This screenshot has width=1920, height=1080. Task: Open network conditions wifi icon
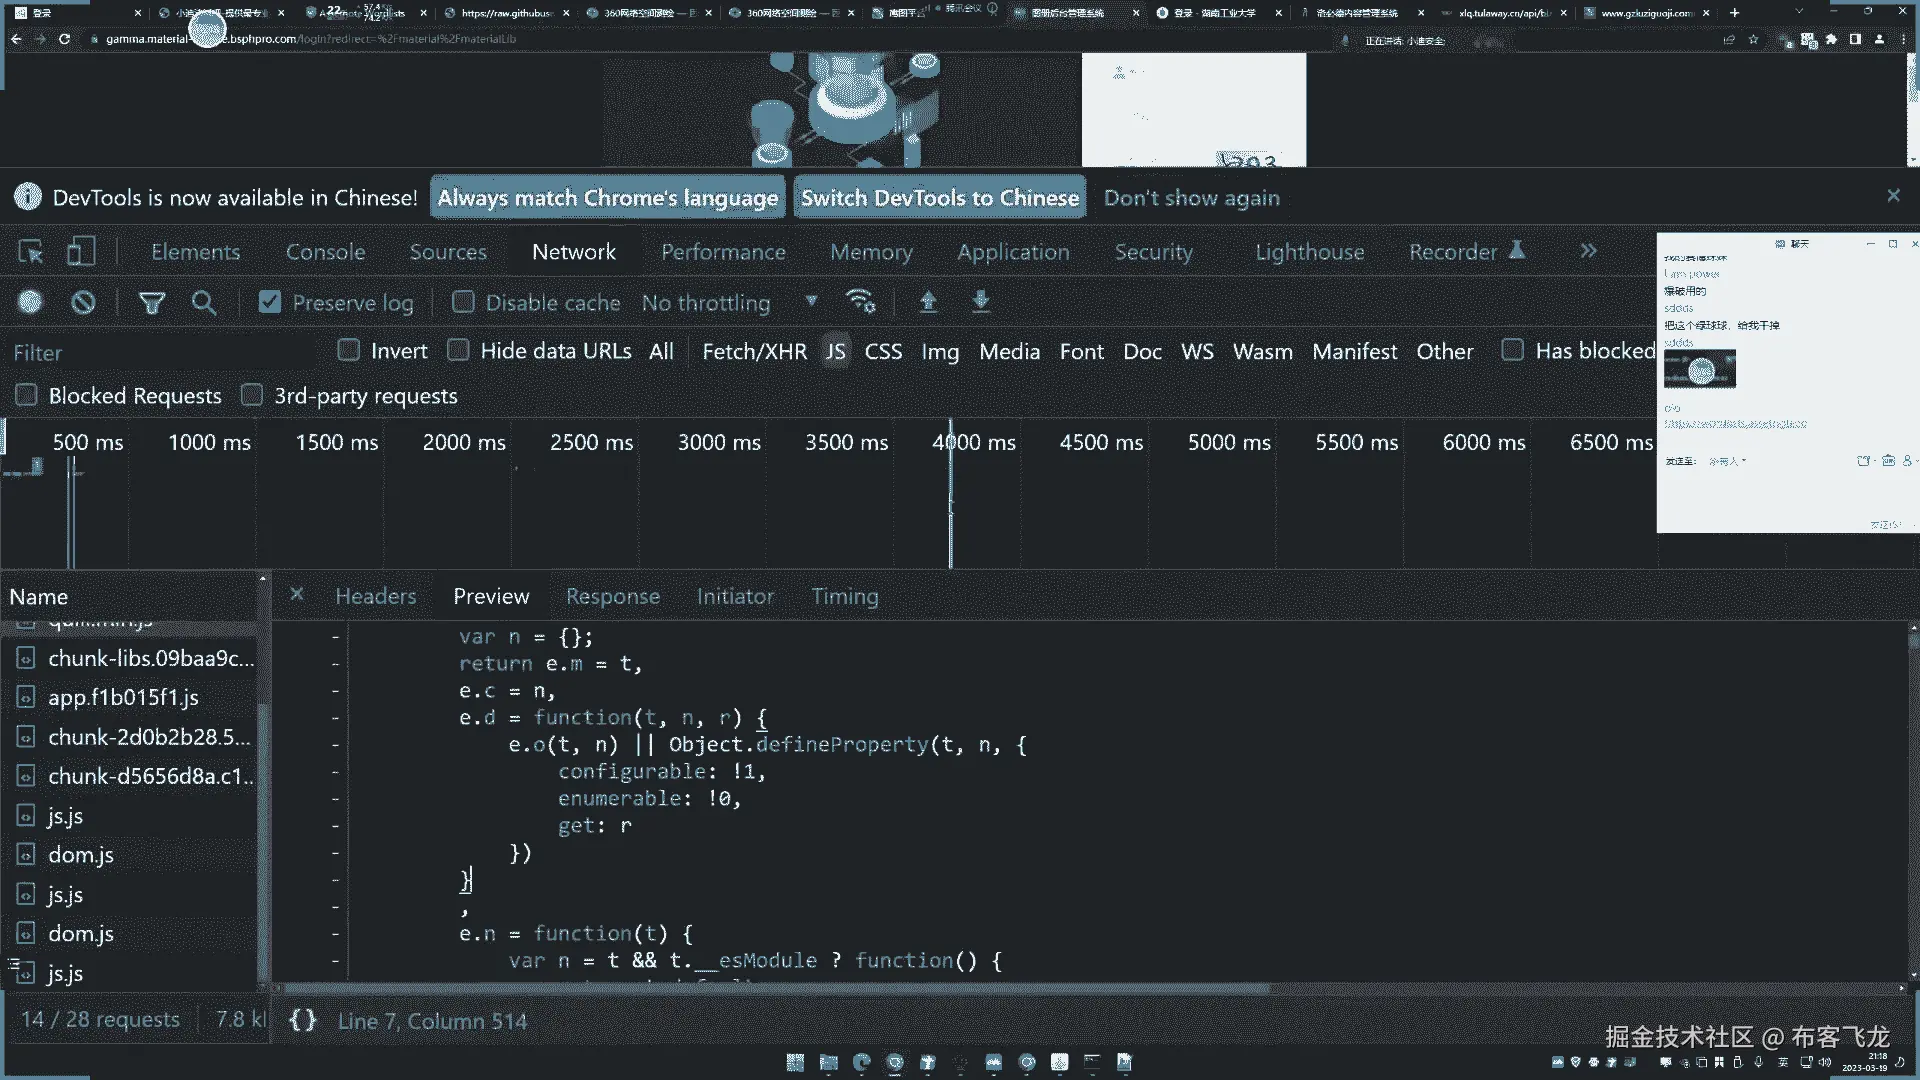coord(860,301)
